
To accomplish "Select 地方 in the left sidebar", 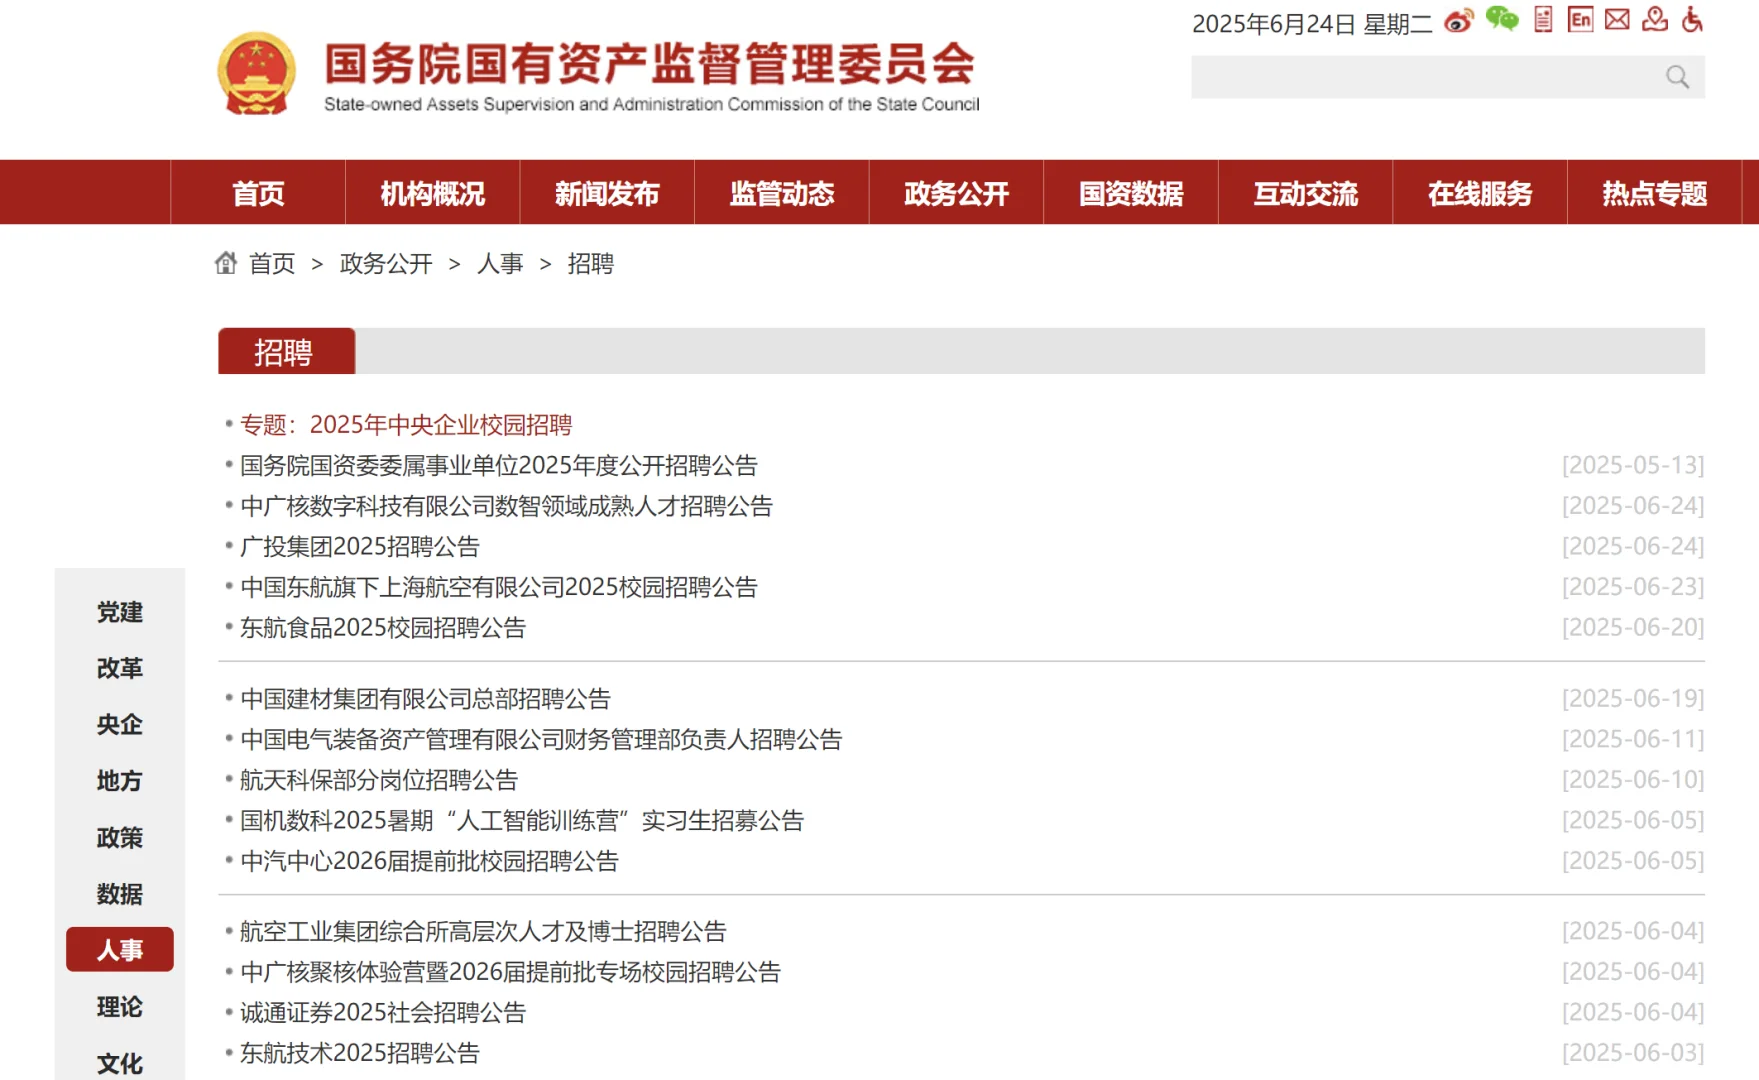I will click(x=120, y=781).
